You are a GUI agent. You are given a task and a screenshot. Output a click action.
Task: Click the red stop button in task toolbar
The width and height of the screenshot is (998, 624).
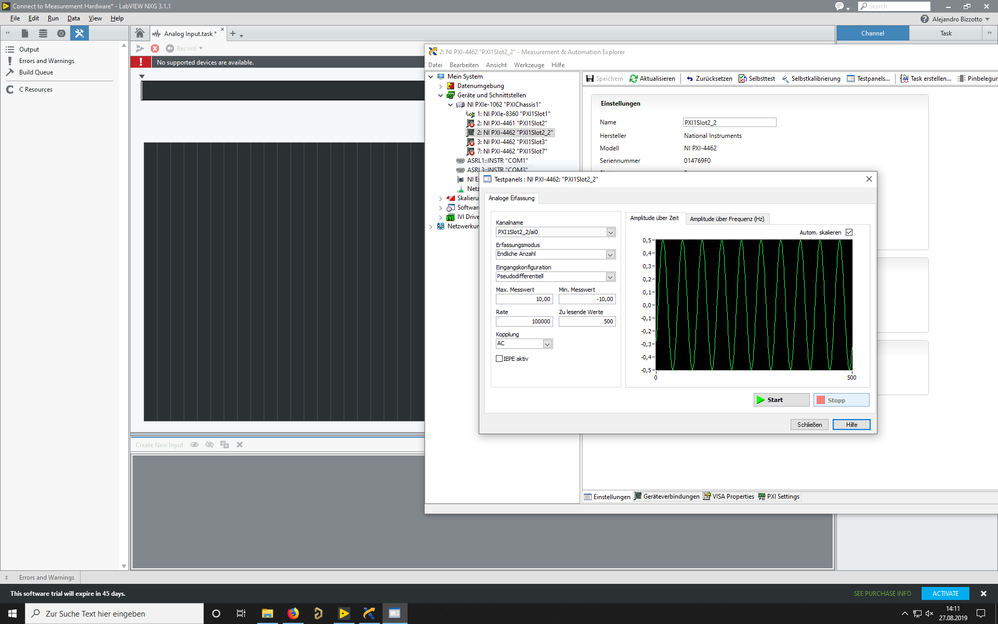pyautogui.click(x=155, y=48)
